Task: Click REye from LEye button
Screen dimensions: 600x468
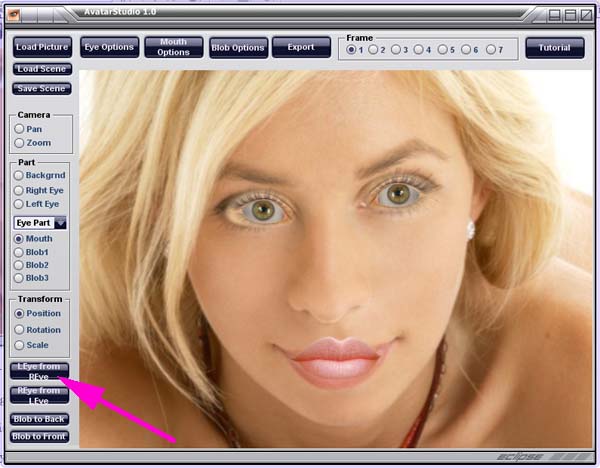Action: [x=39, y=396]
